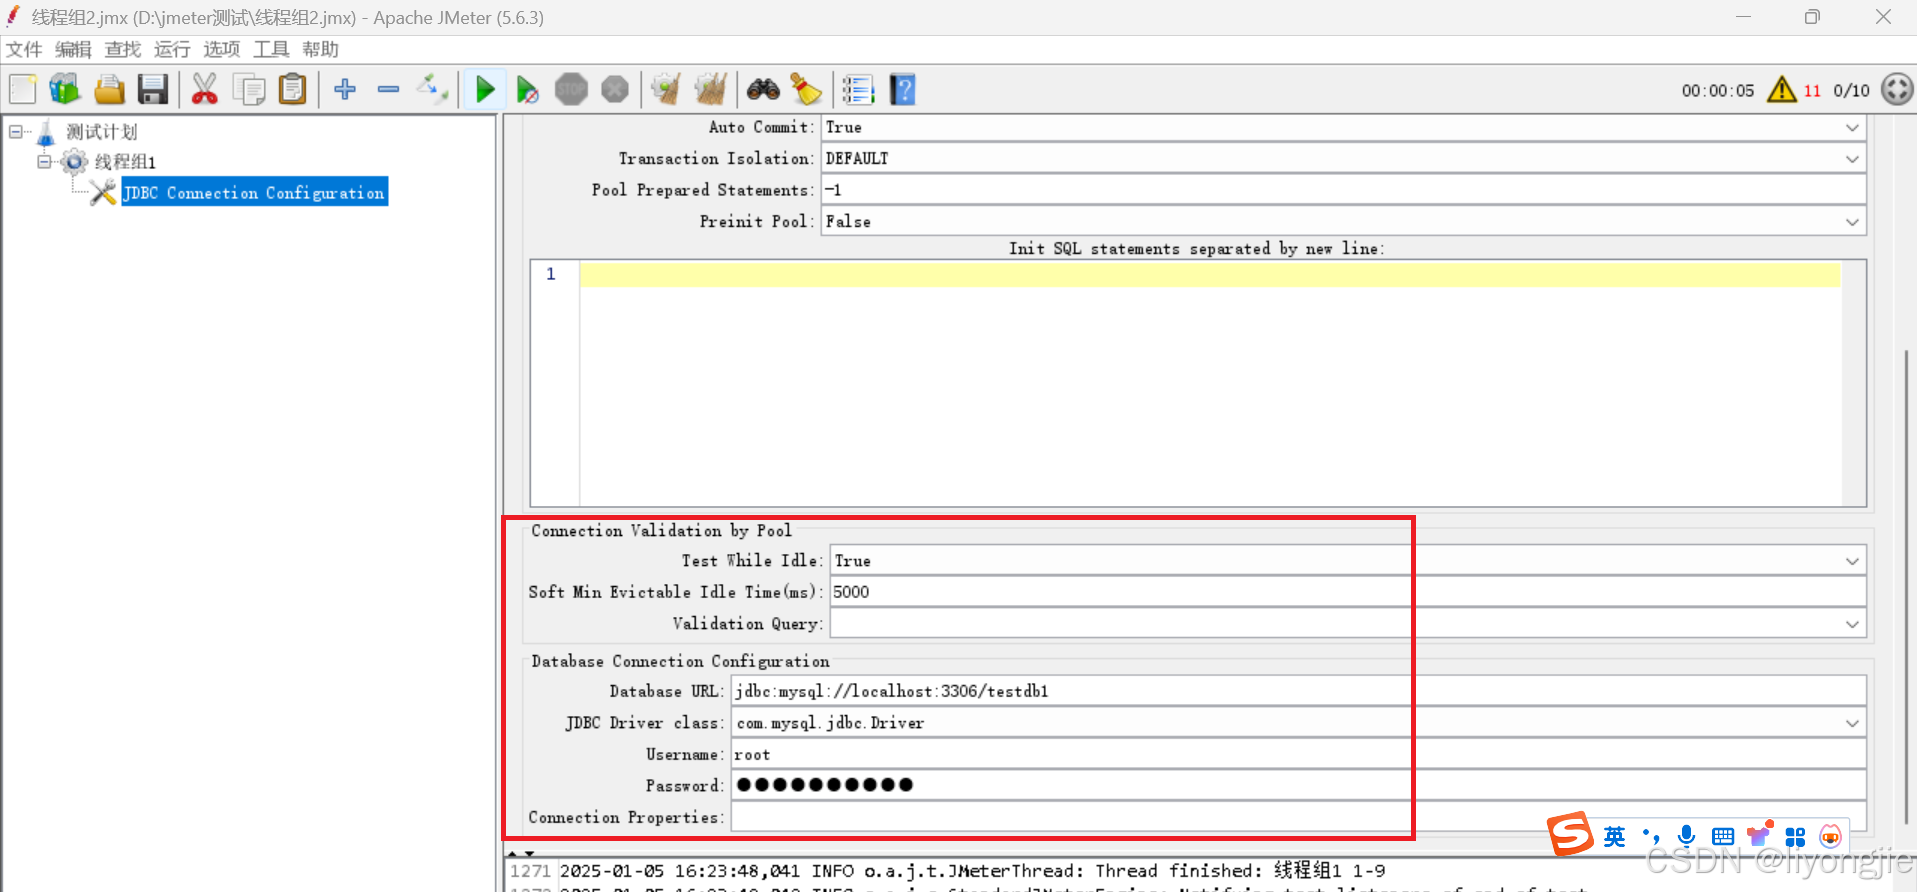Open the Transaction Isolation dropdown
Image resolution: width=1917 pixels, height=892 pixels.
click(1852, 159)
